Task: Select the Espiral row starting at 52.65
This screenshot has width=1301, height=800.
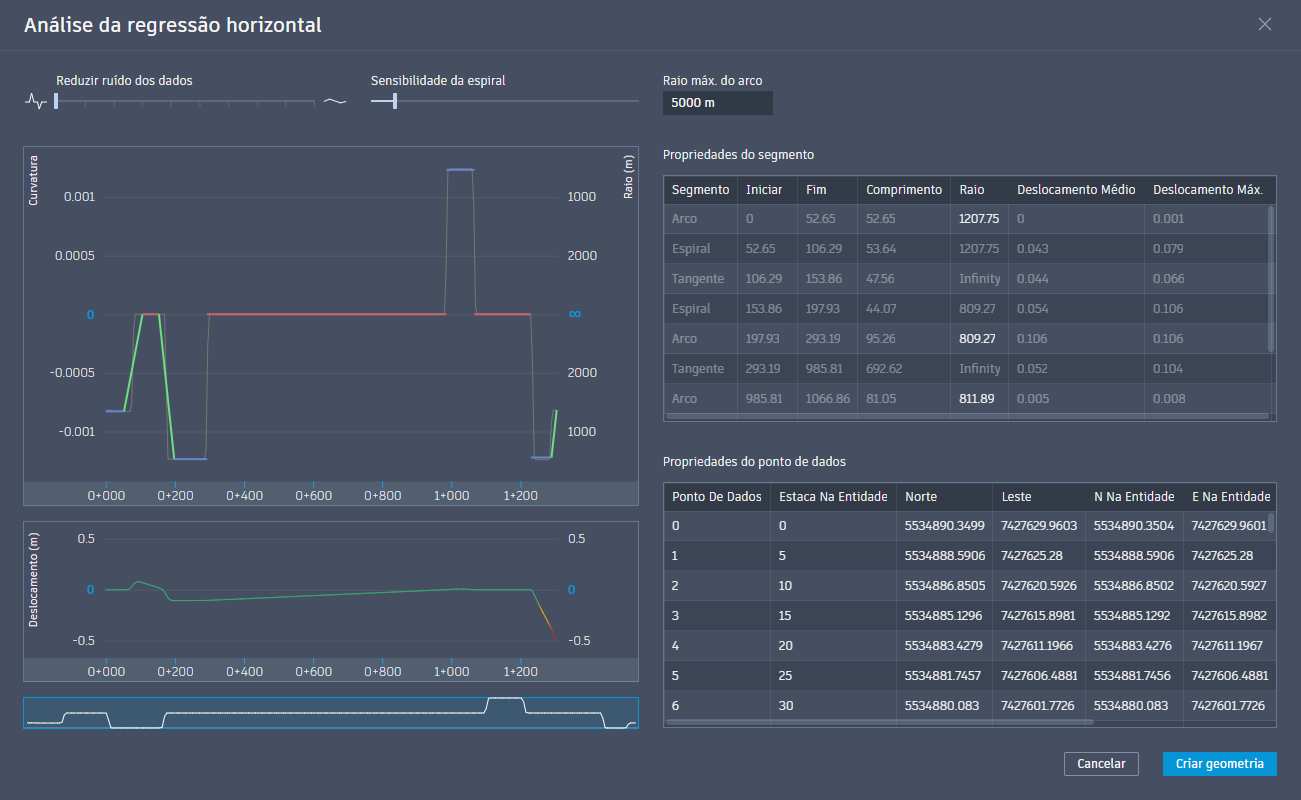Action: click(966, 249)
